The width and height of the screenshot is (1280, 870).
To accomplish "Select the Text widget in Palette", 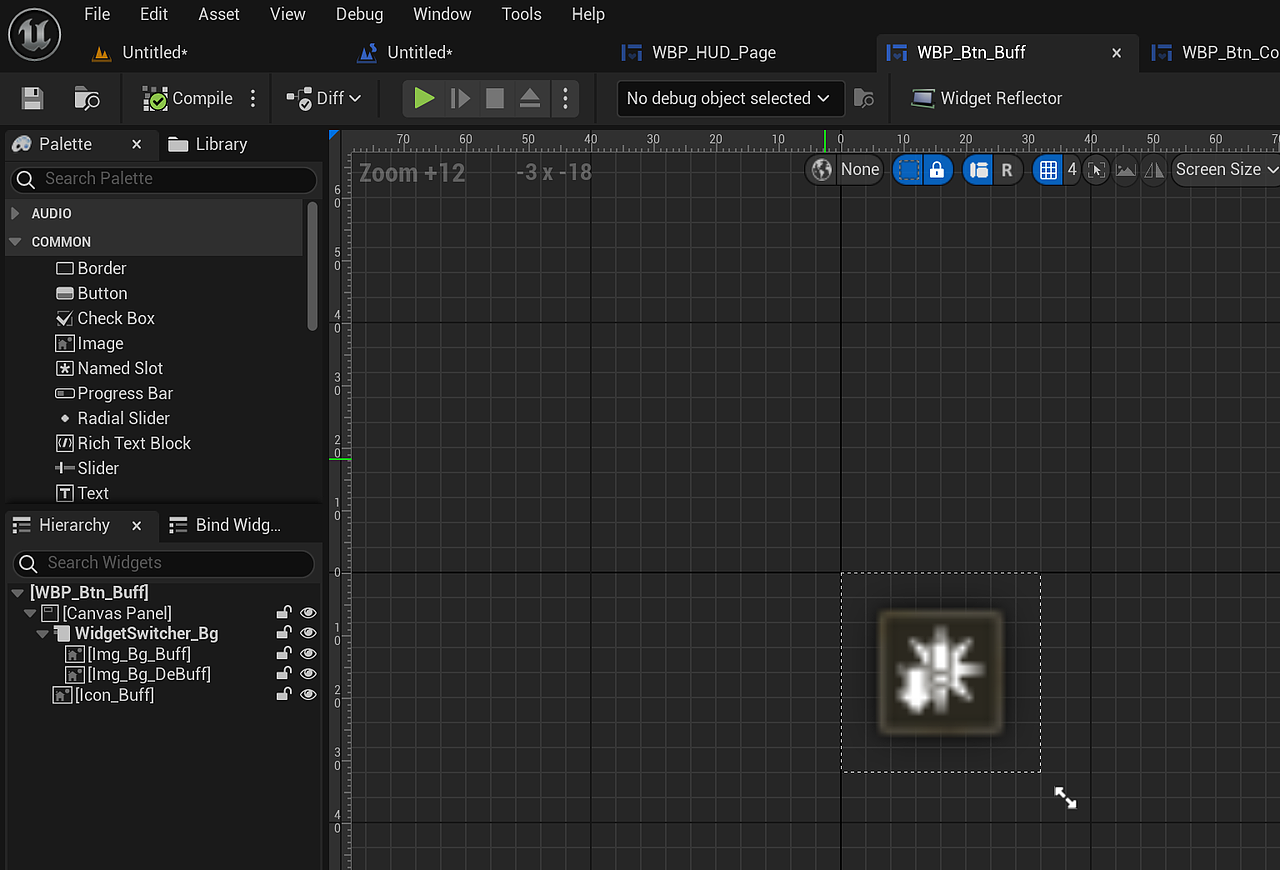I will click(x=82, y=493).
